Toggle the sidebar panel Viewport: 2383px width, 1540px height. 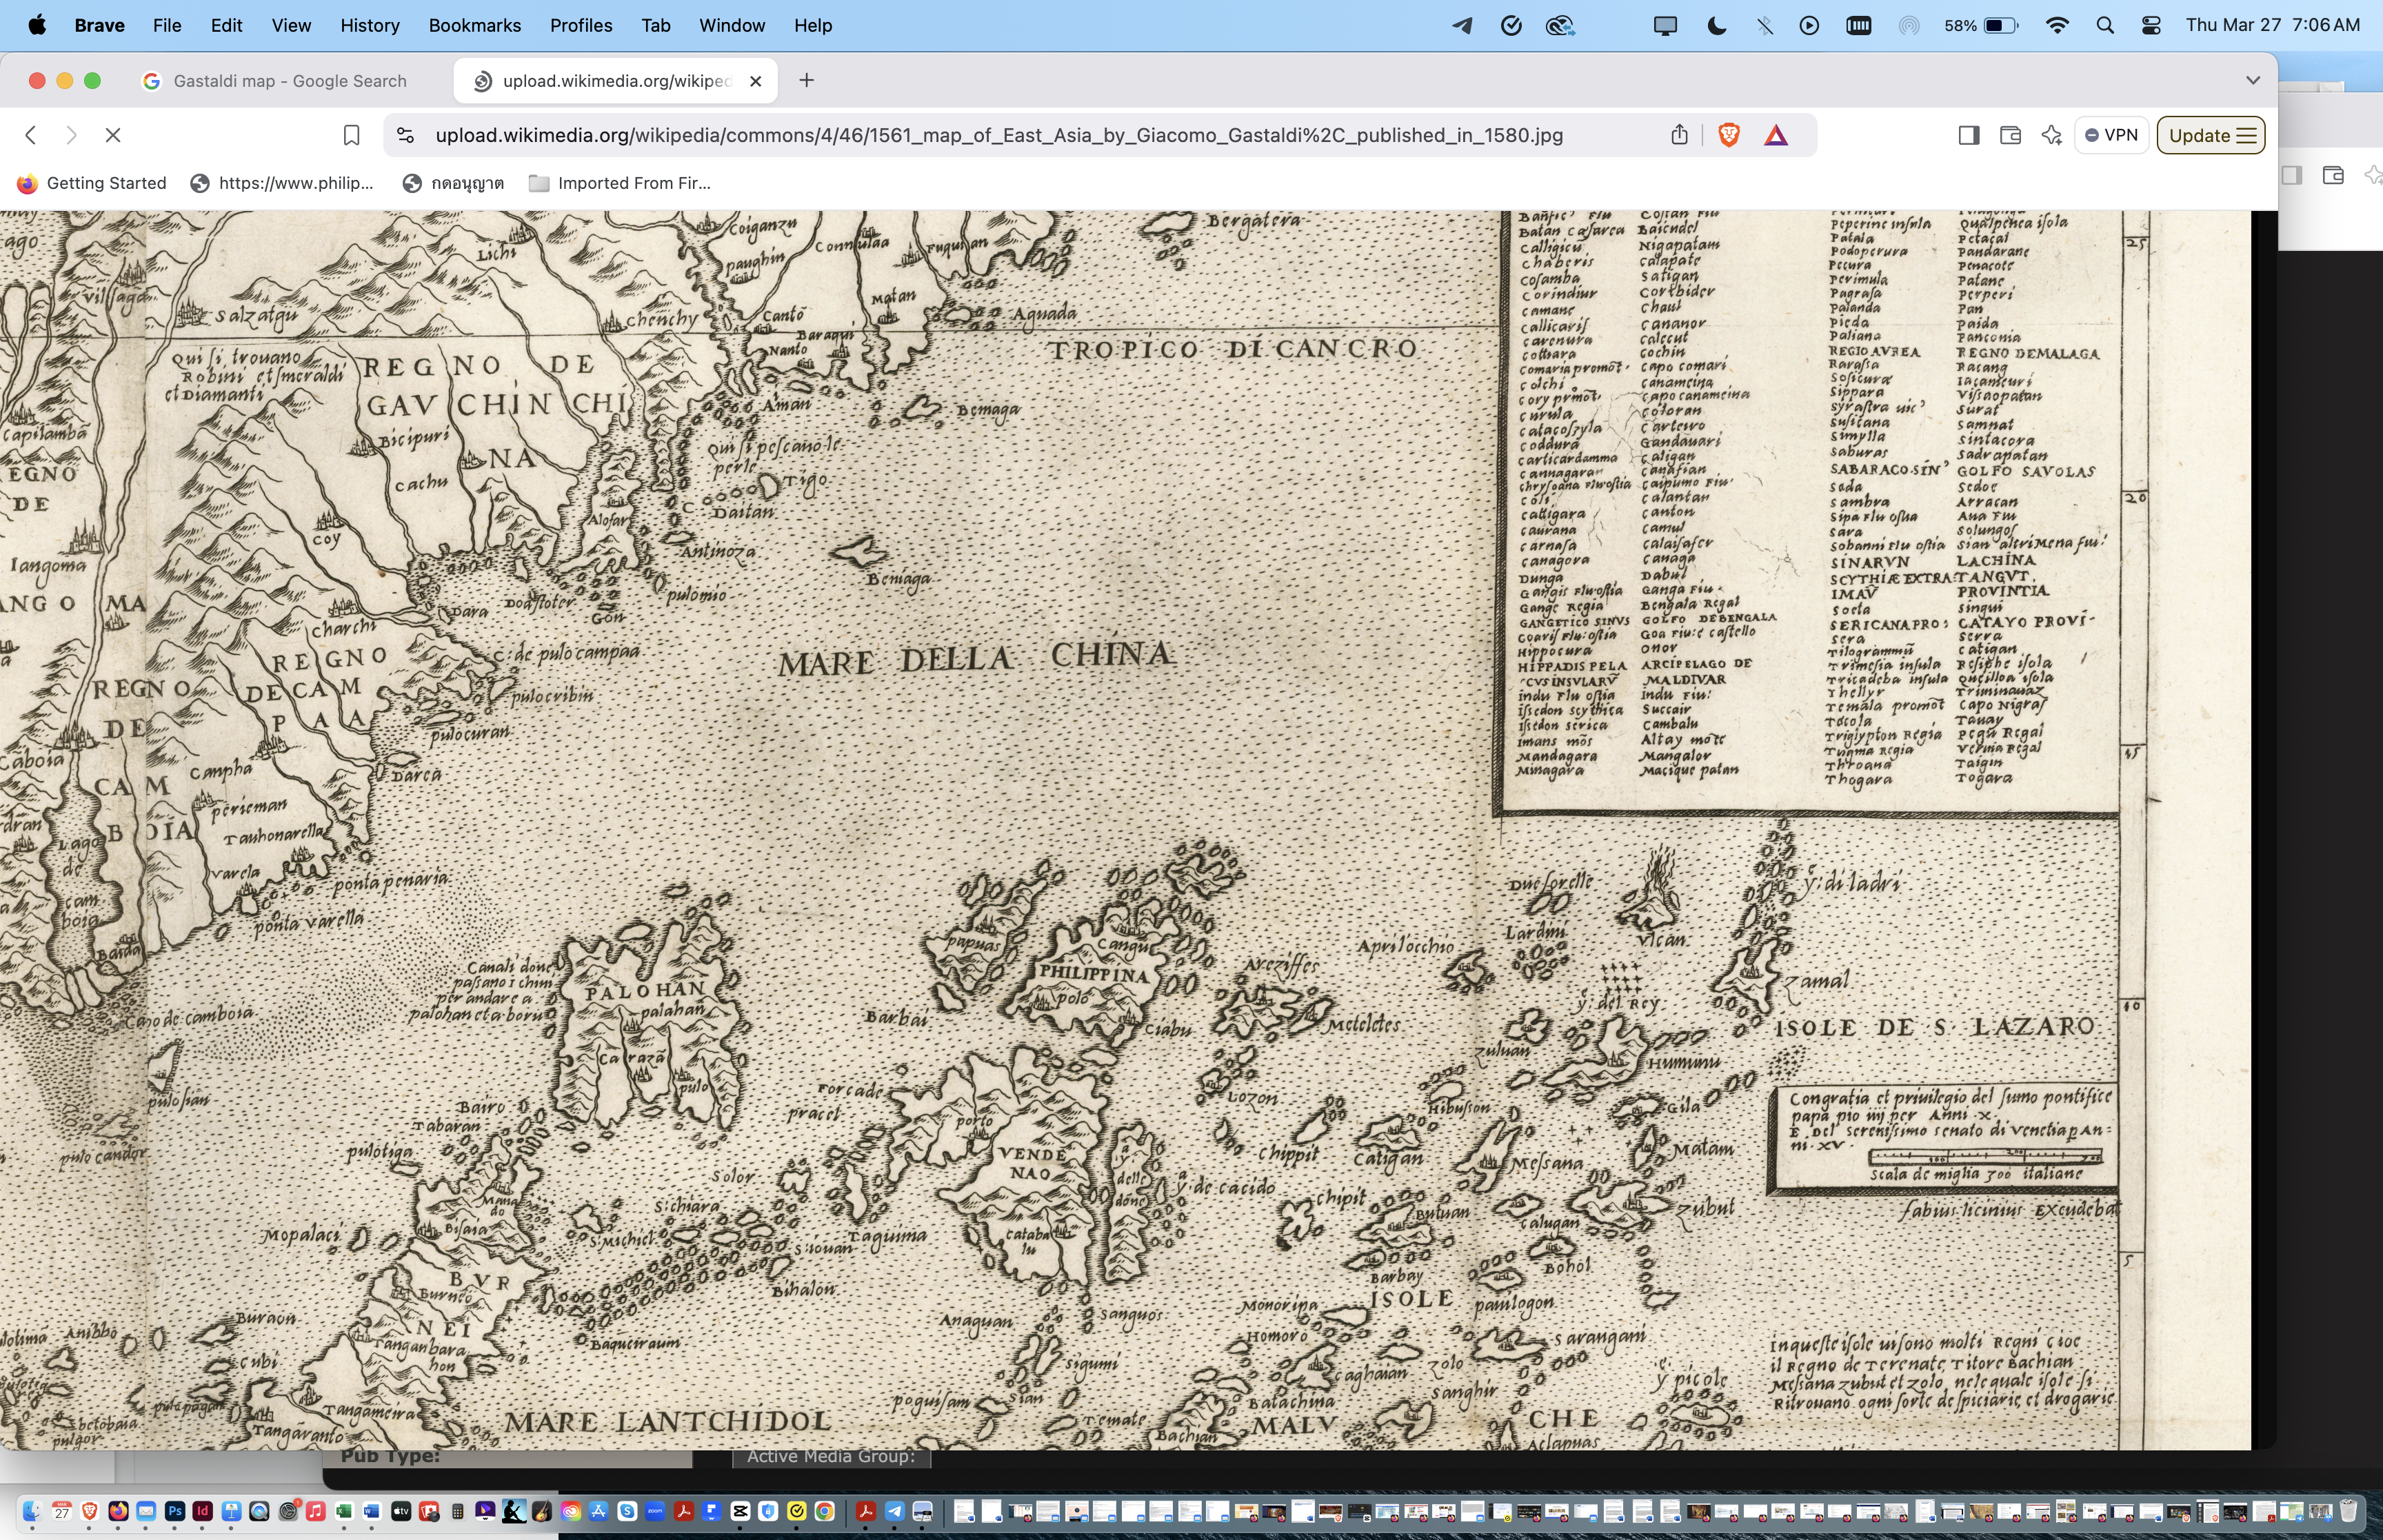pyautogui.click(x=1968, y=135)
